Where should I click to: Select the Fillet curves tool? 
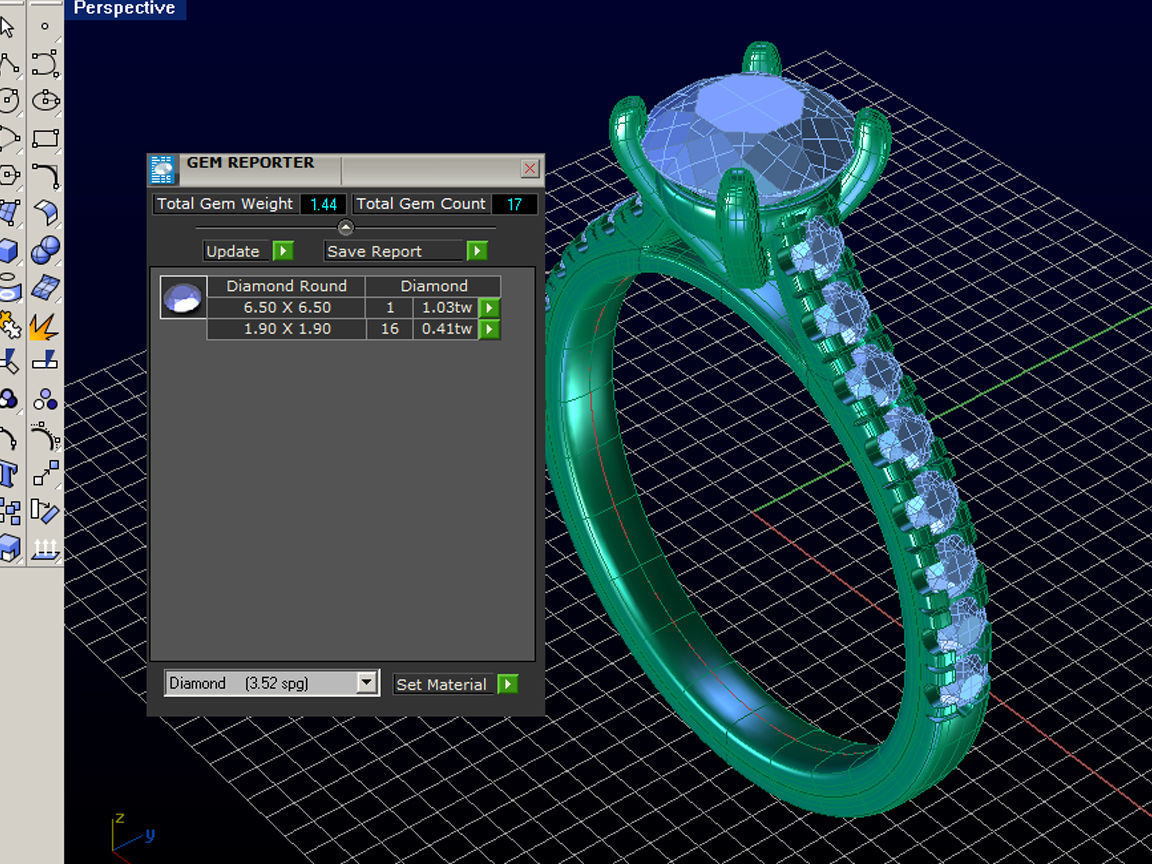[x=45, y=176]
